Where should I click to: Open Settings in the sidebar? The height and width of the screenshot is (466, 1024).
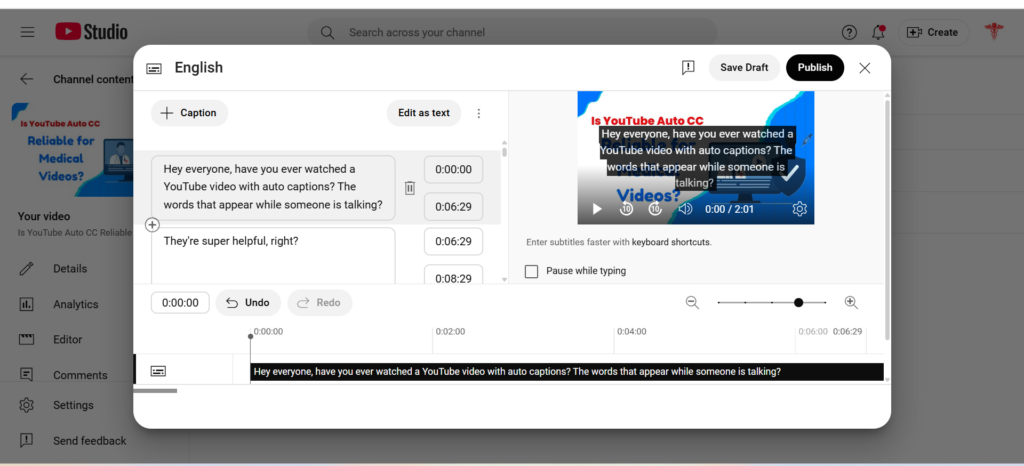coord(73,405)
